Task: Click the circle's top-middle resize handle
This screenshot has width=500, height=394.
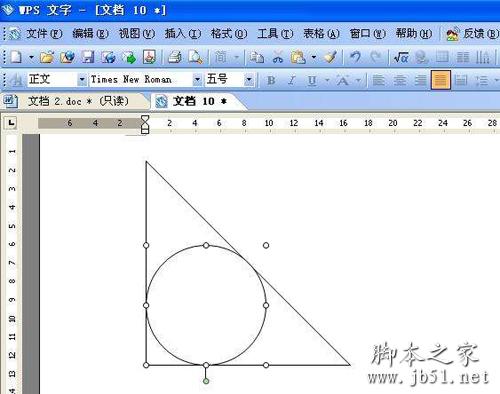Action: (x=206, y=245)
